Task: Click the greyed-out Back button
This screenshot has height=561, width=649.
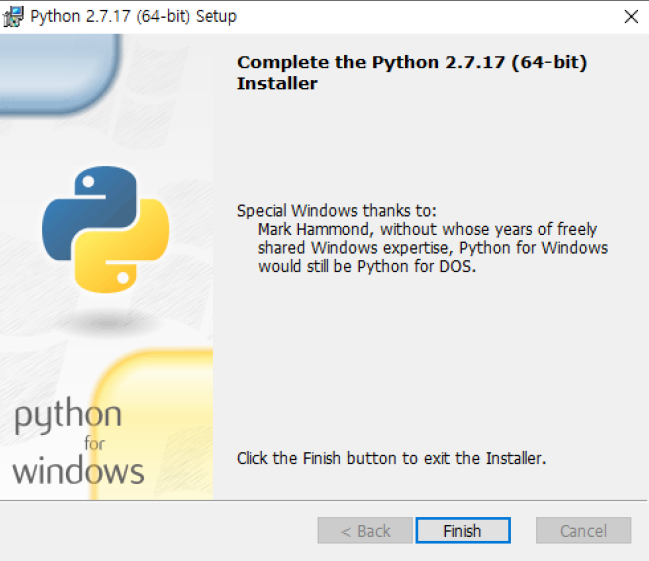Action: pos(365,531)
